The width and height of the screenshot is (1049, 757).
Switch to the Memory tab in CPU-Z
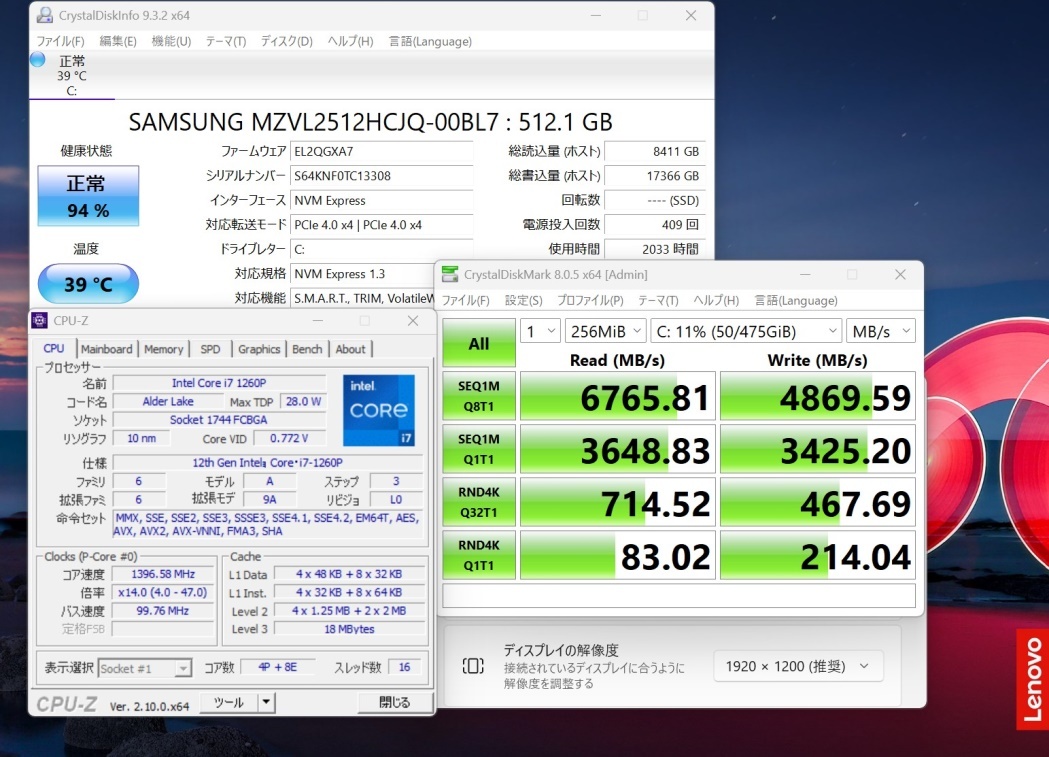click(x=163, y=349)
